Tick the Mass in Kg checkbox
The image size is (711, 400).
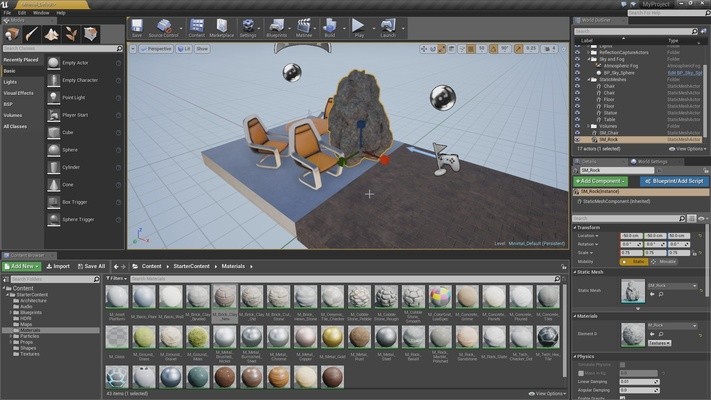point(581,373)
